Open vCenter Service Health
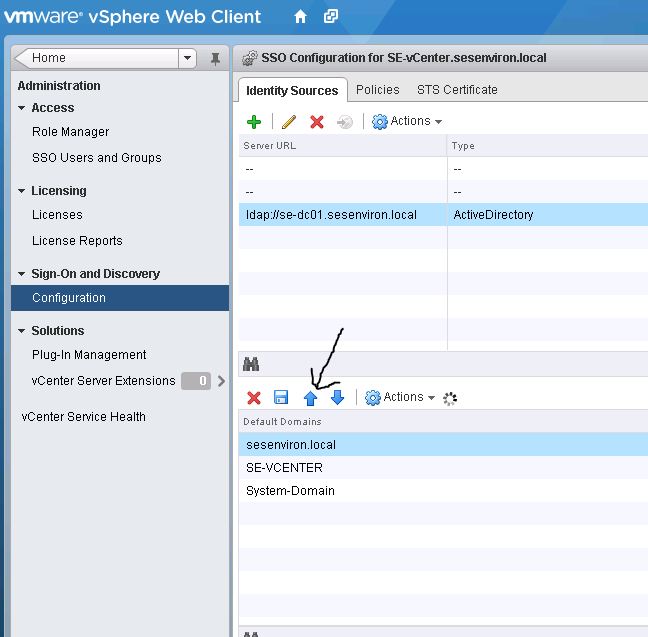The width and height of the screenshot is (648, 637). point(83,417)
